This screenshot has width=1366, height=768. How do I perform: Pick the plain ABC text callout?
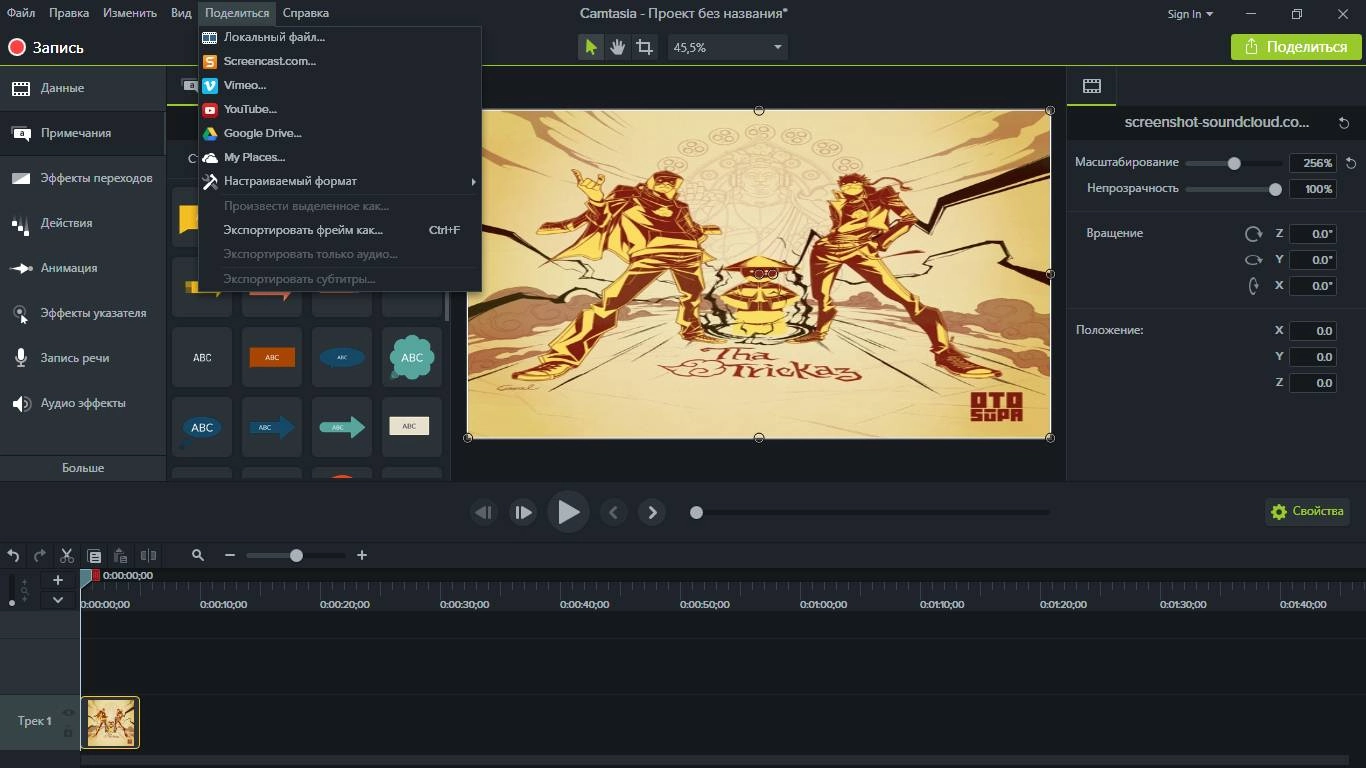pyautogui.click(x=202, y=357)
